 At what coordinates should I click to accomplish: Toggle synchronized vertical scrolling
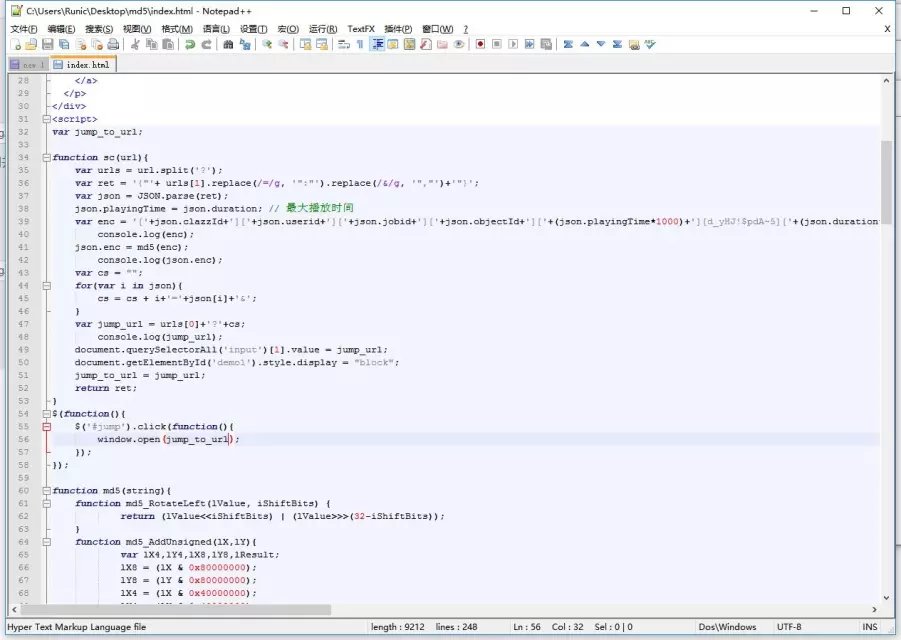(305, 44)
